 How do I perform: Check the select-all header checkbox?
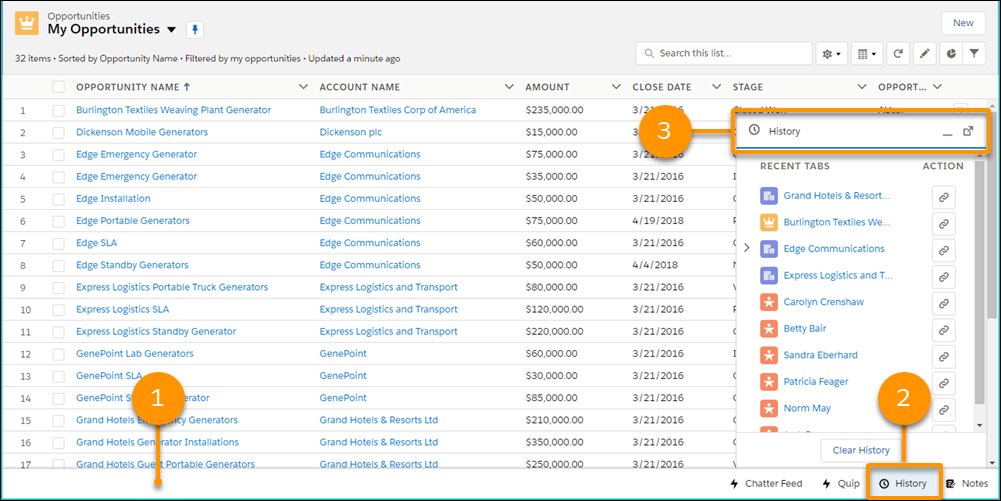(x=58, y=88)
